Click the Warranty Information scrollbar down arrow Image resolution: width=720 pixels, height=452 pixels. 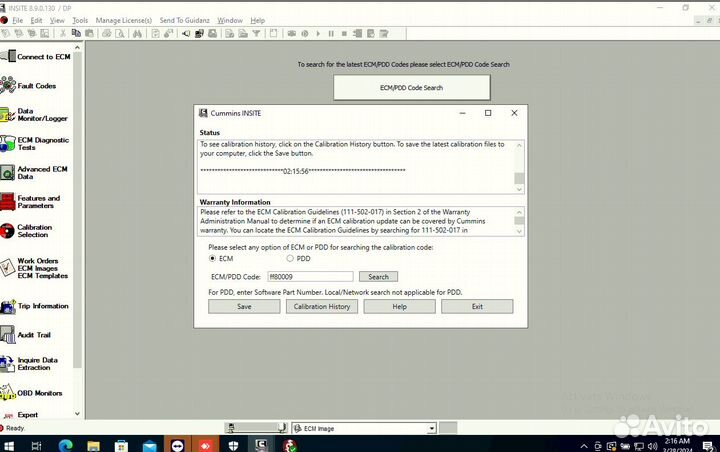pyautogui.click(x=519, y=232)
